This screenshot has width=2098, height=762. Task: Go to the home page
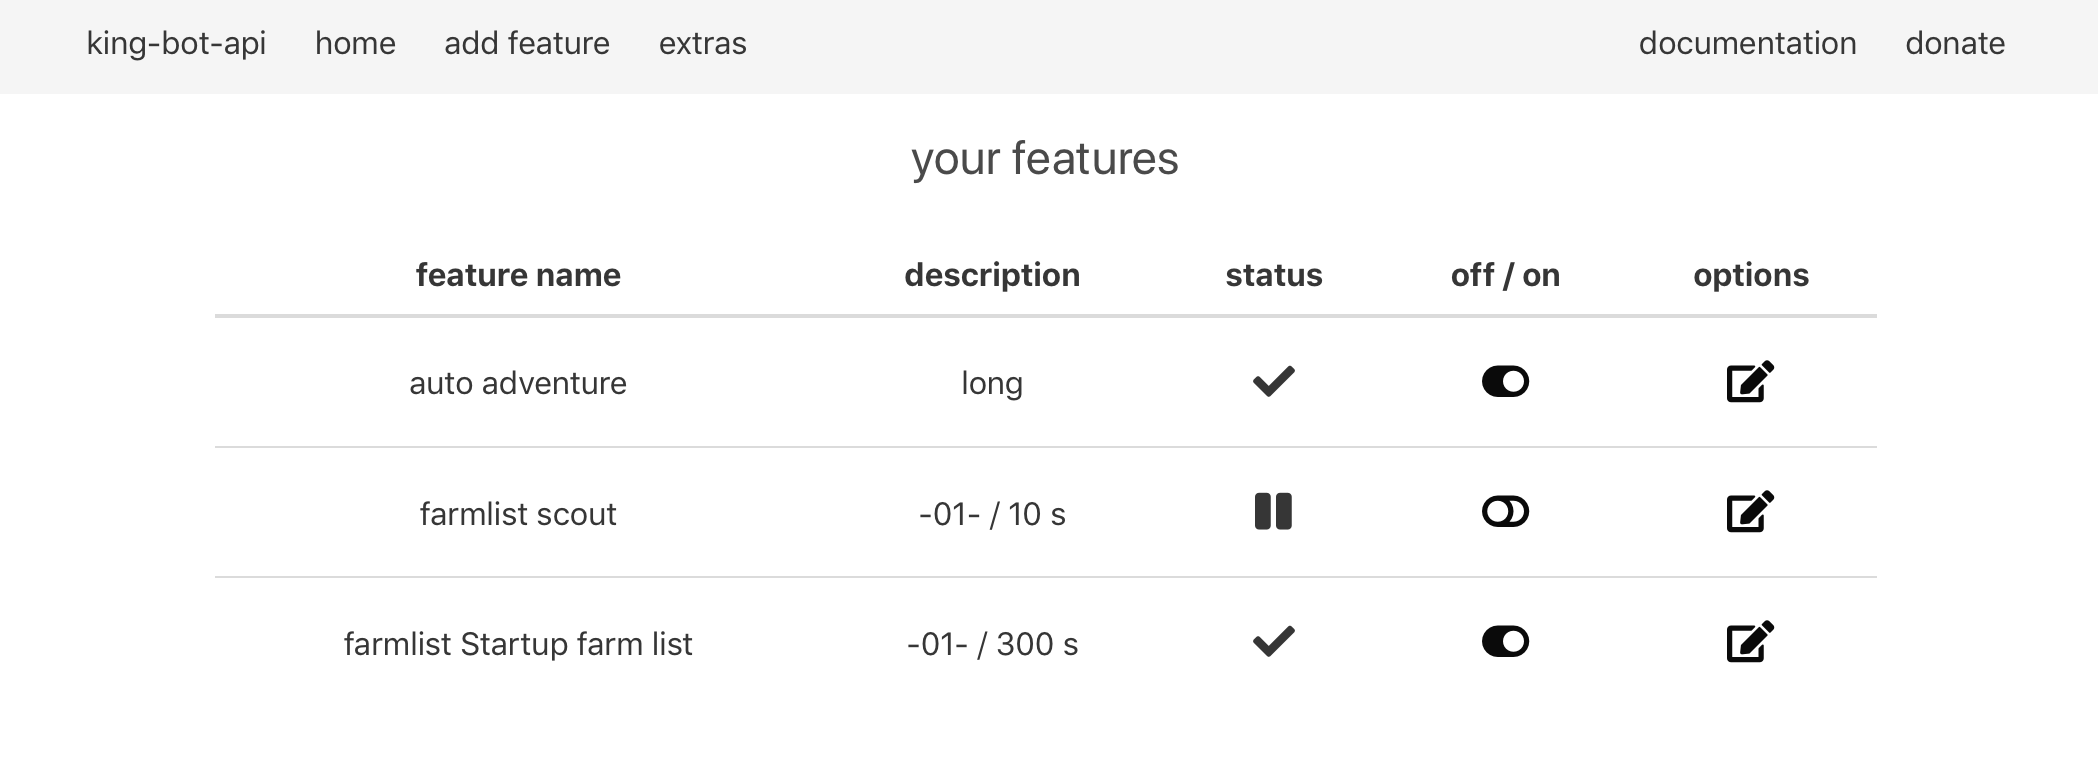click(355, 44)
